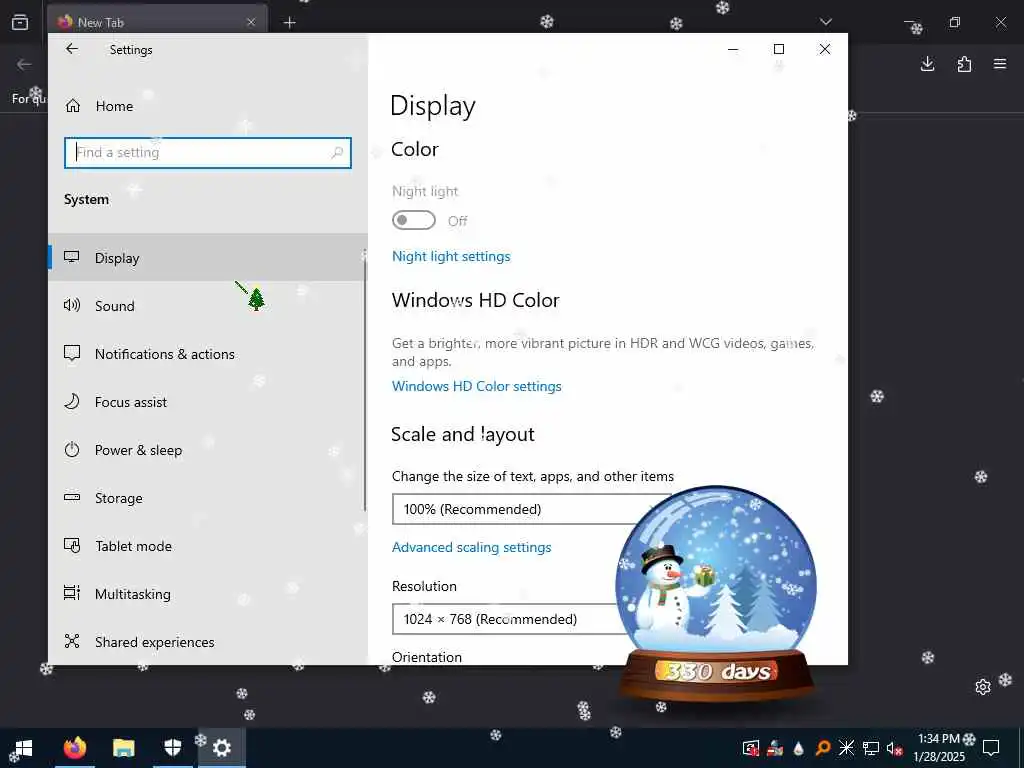Open Power & sleep settings
The image size is (1024, 768).
[208, 450]
